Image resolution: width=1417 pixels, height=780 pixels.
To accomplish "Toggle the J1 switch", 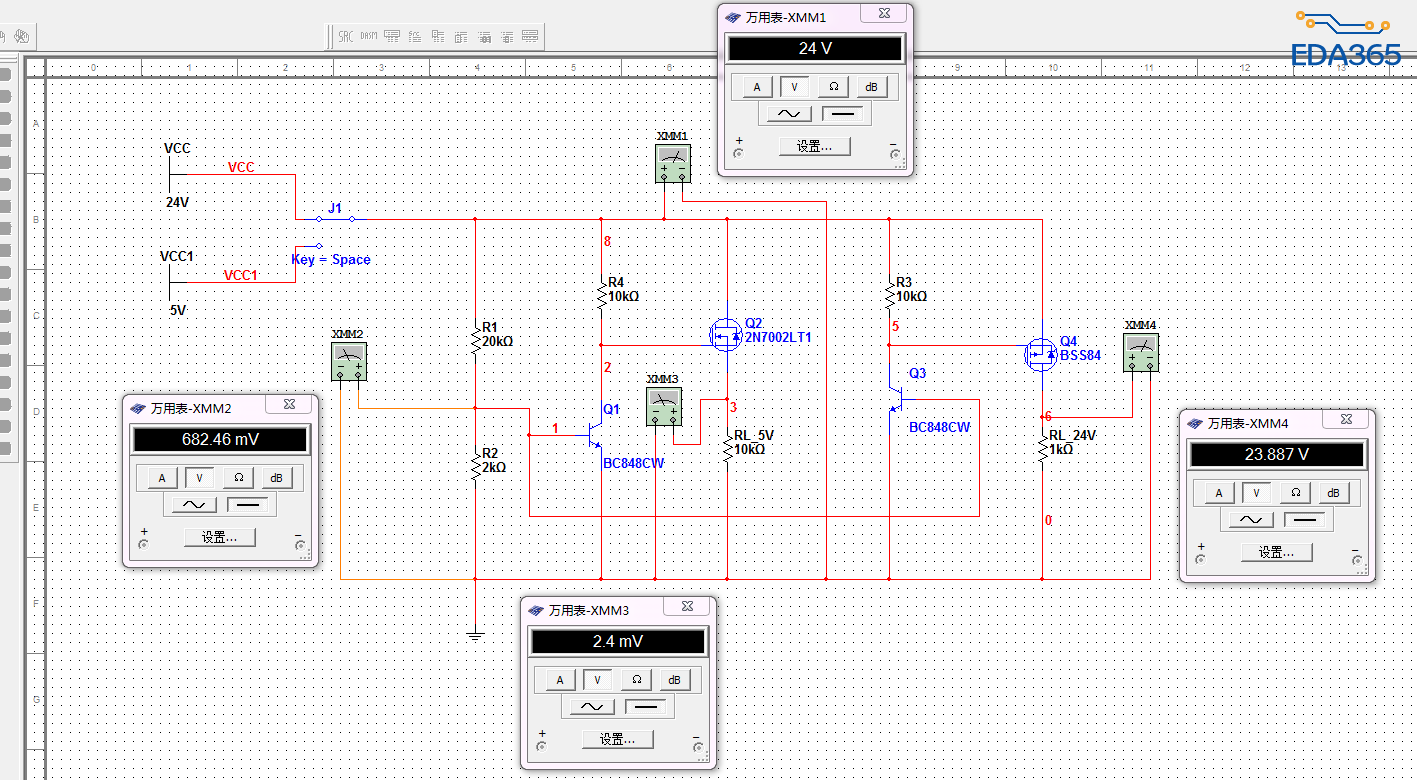I will [336, 217].
